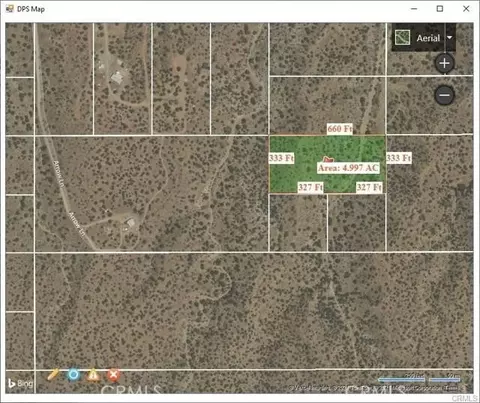Click the Bing logo

(20, 384)
